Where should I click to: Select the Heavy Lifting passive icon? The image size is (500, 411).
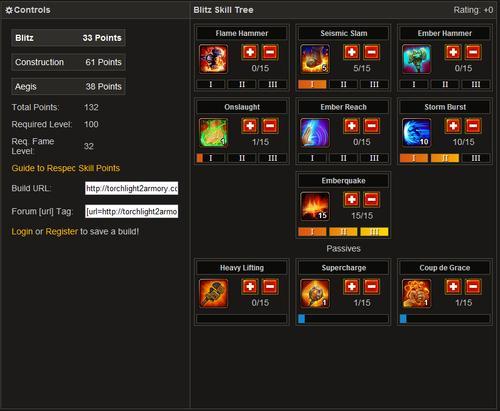point(213,293)
